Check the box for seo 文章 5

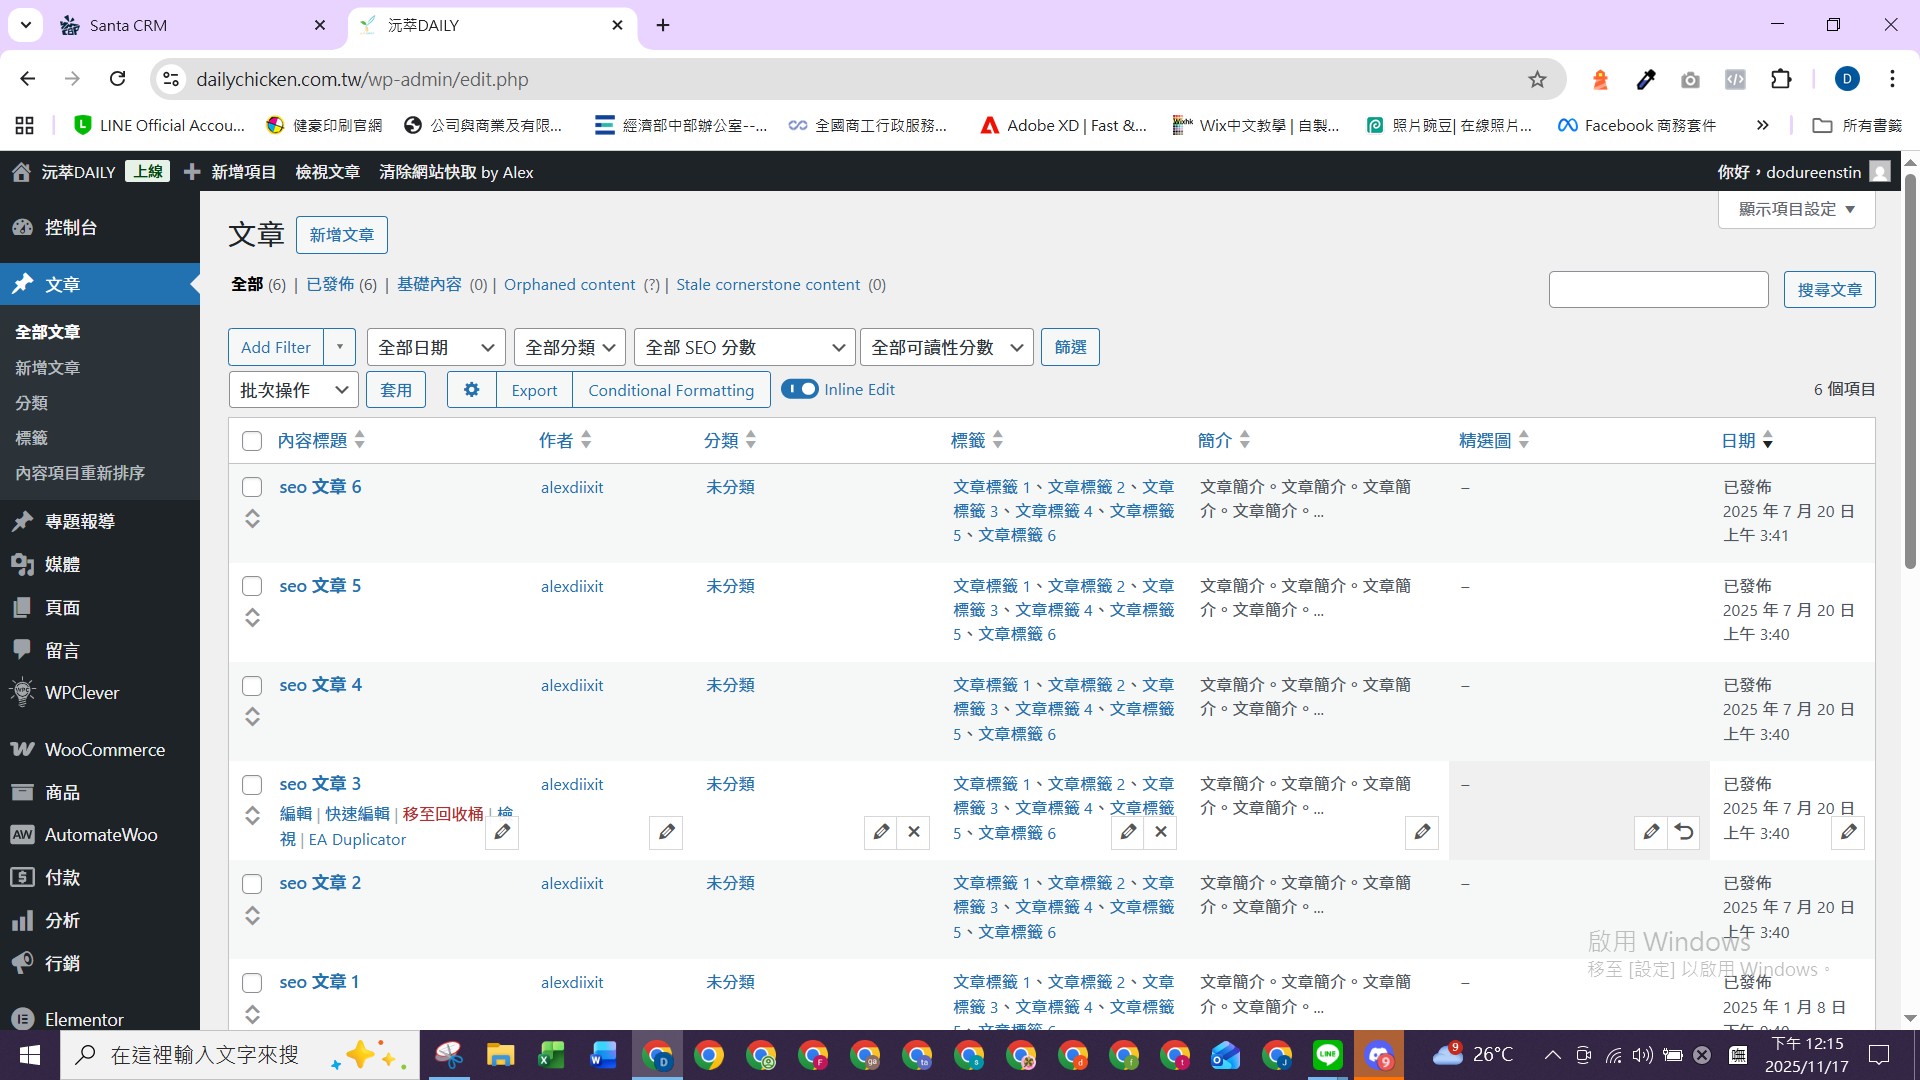252,586
